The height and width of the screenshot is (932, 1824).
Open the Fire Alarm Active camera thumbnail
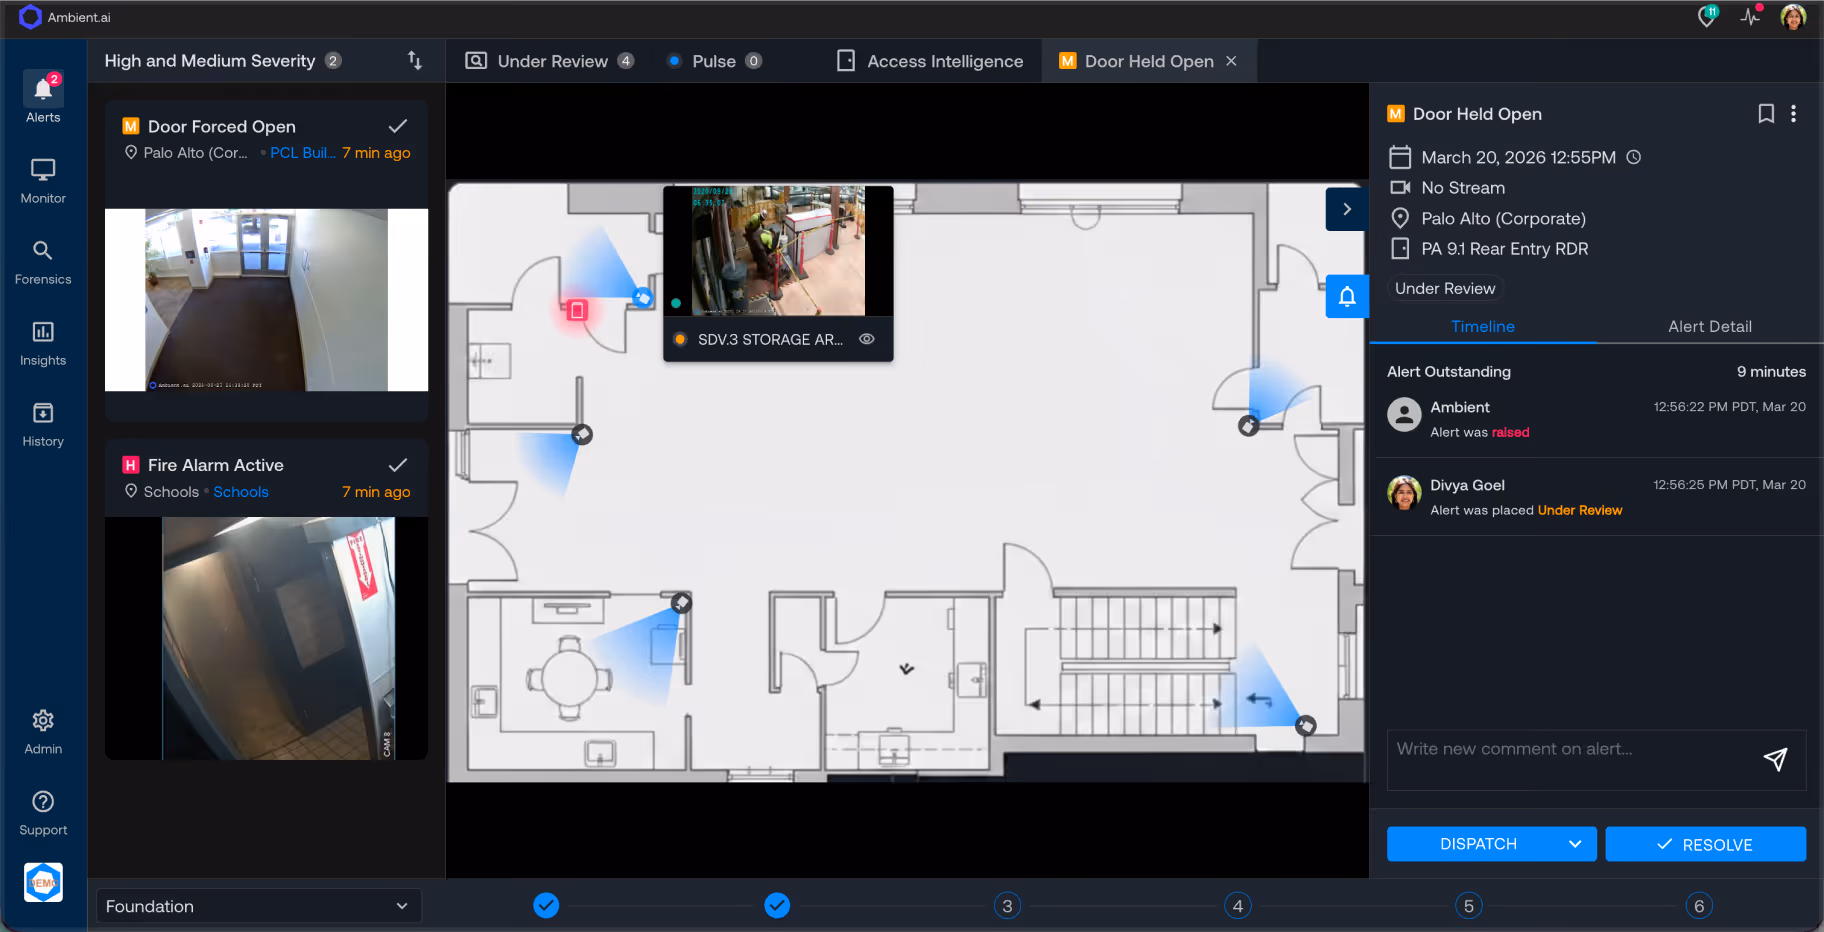pos(266,638)
